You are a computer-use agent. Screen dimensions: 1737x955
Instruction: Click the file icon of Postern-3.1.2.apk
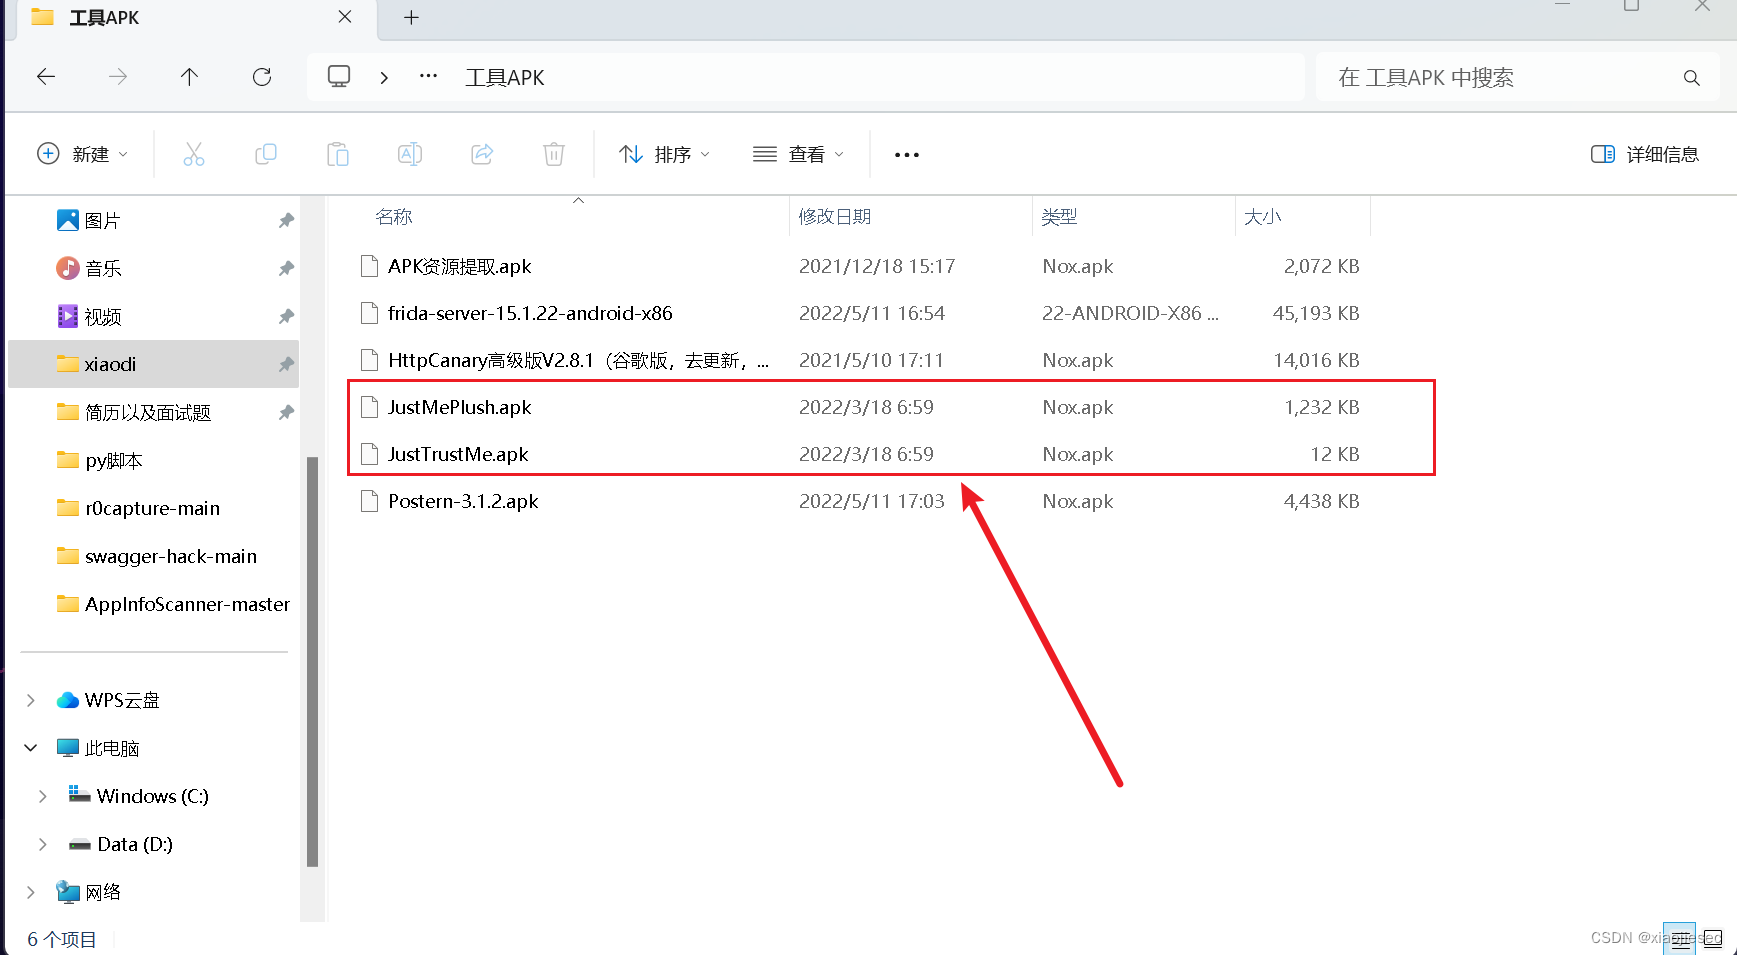tap(370, 501)
